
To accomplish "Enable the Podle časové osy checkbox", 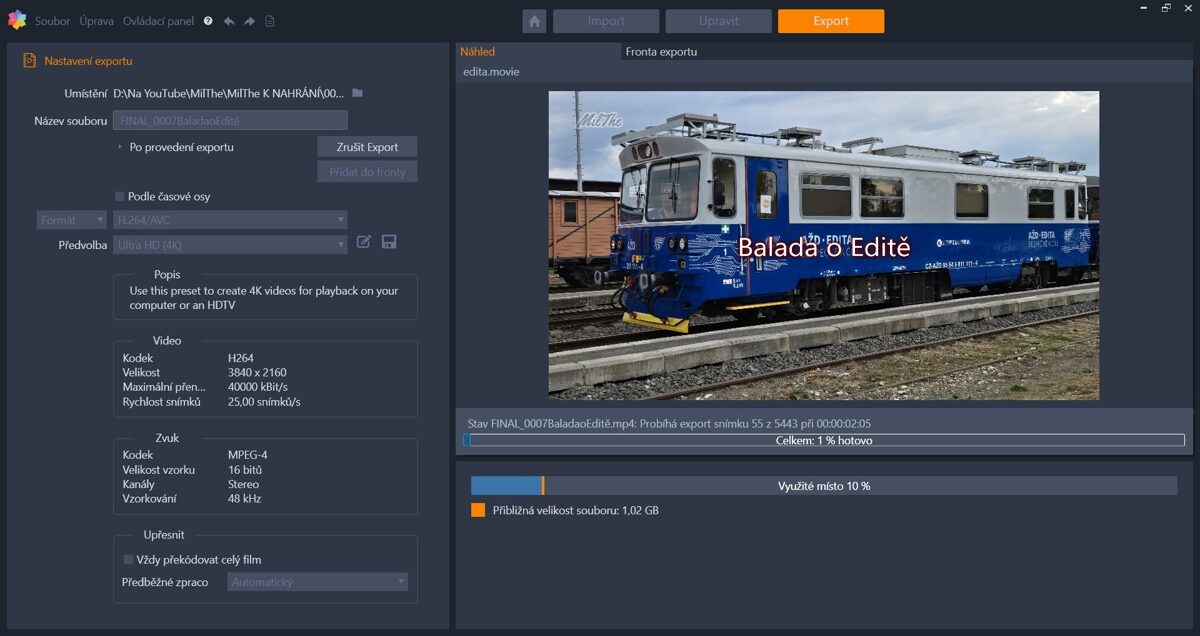I will (118, 196).
